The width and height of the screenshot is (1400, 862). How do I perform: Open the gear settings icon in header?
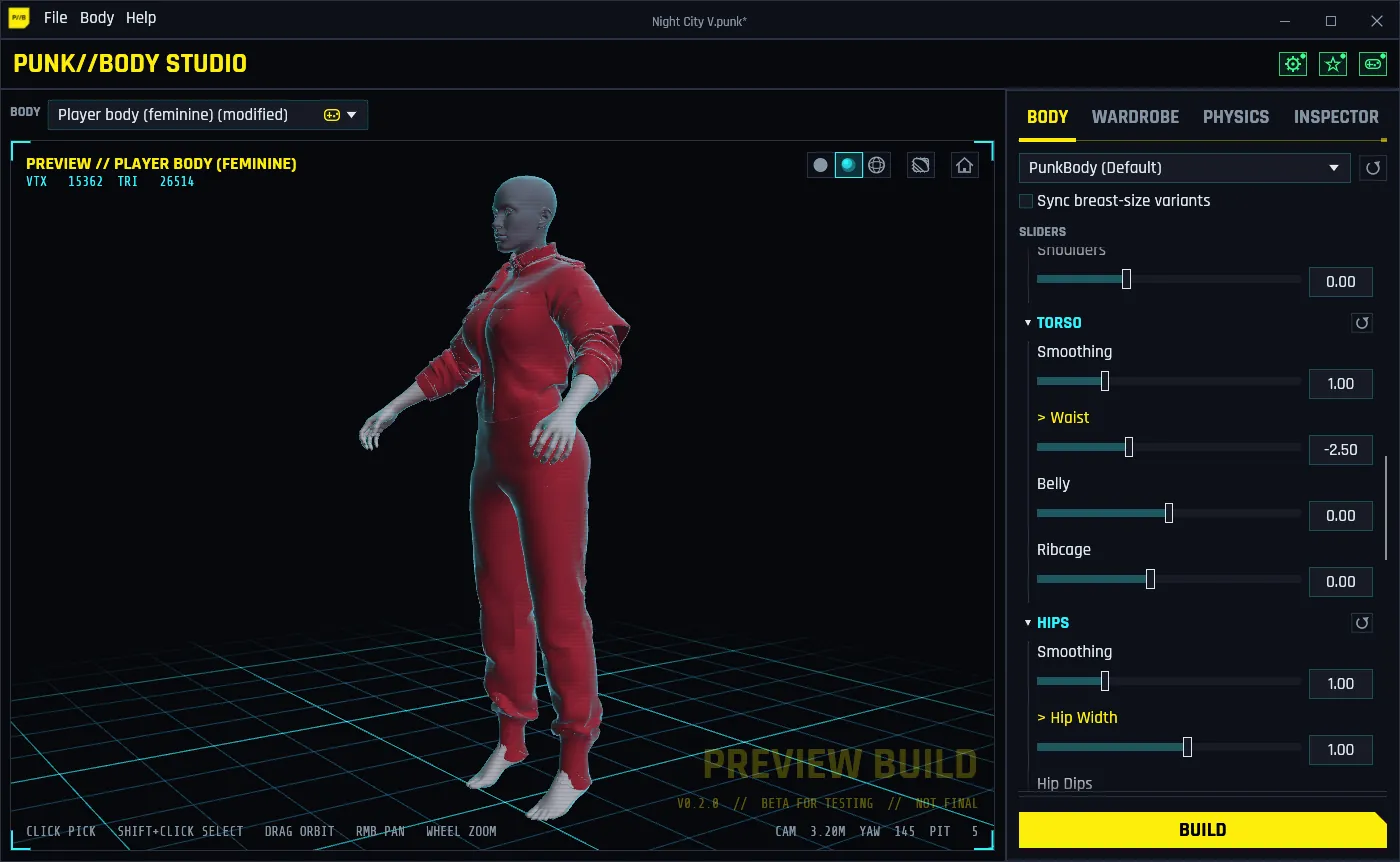coord(1293,64)
